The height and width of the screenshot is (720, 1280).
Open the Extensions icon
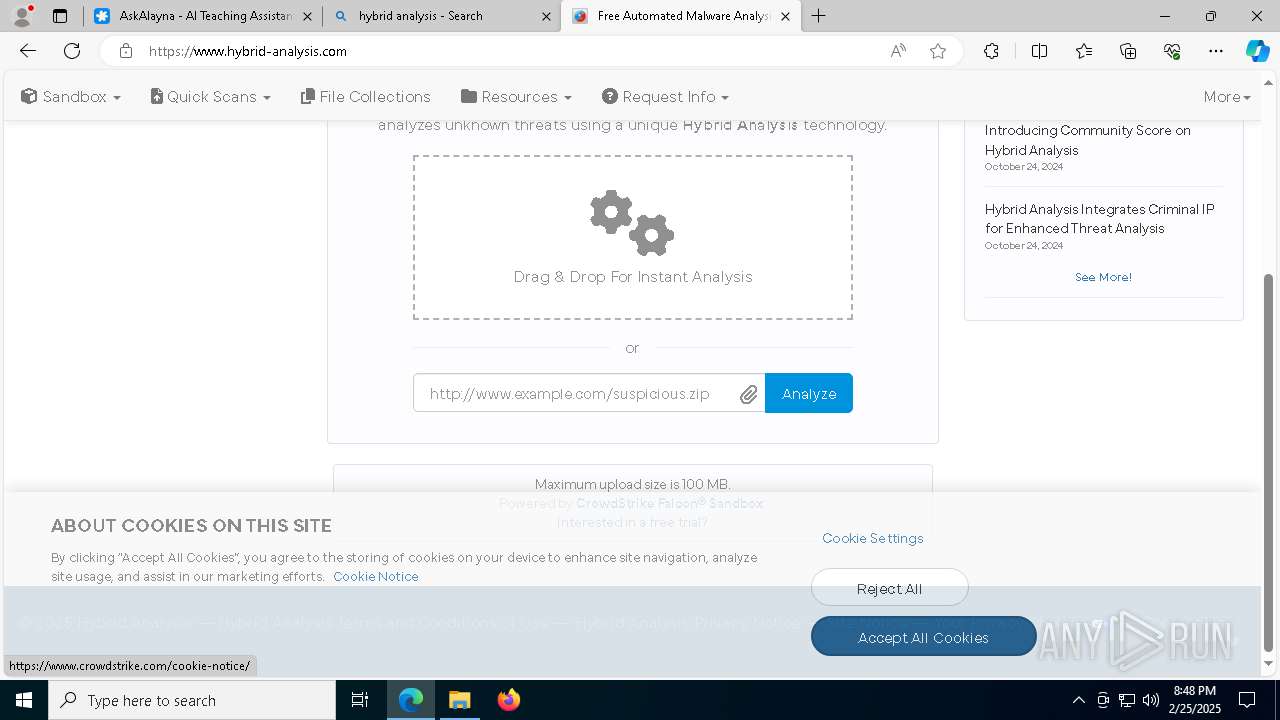pyautogui.click(x=991, y=51)
